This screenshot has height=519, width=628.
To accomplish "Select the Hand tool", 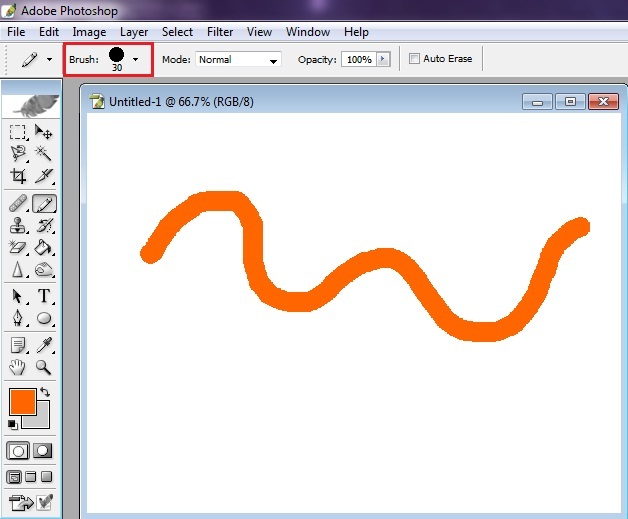I will click(x=18, y=367).
